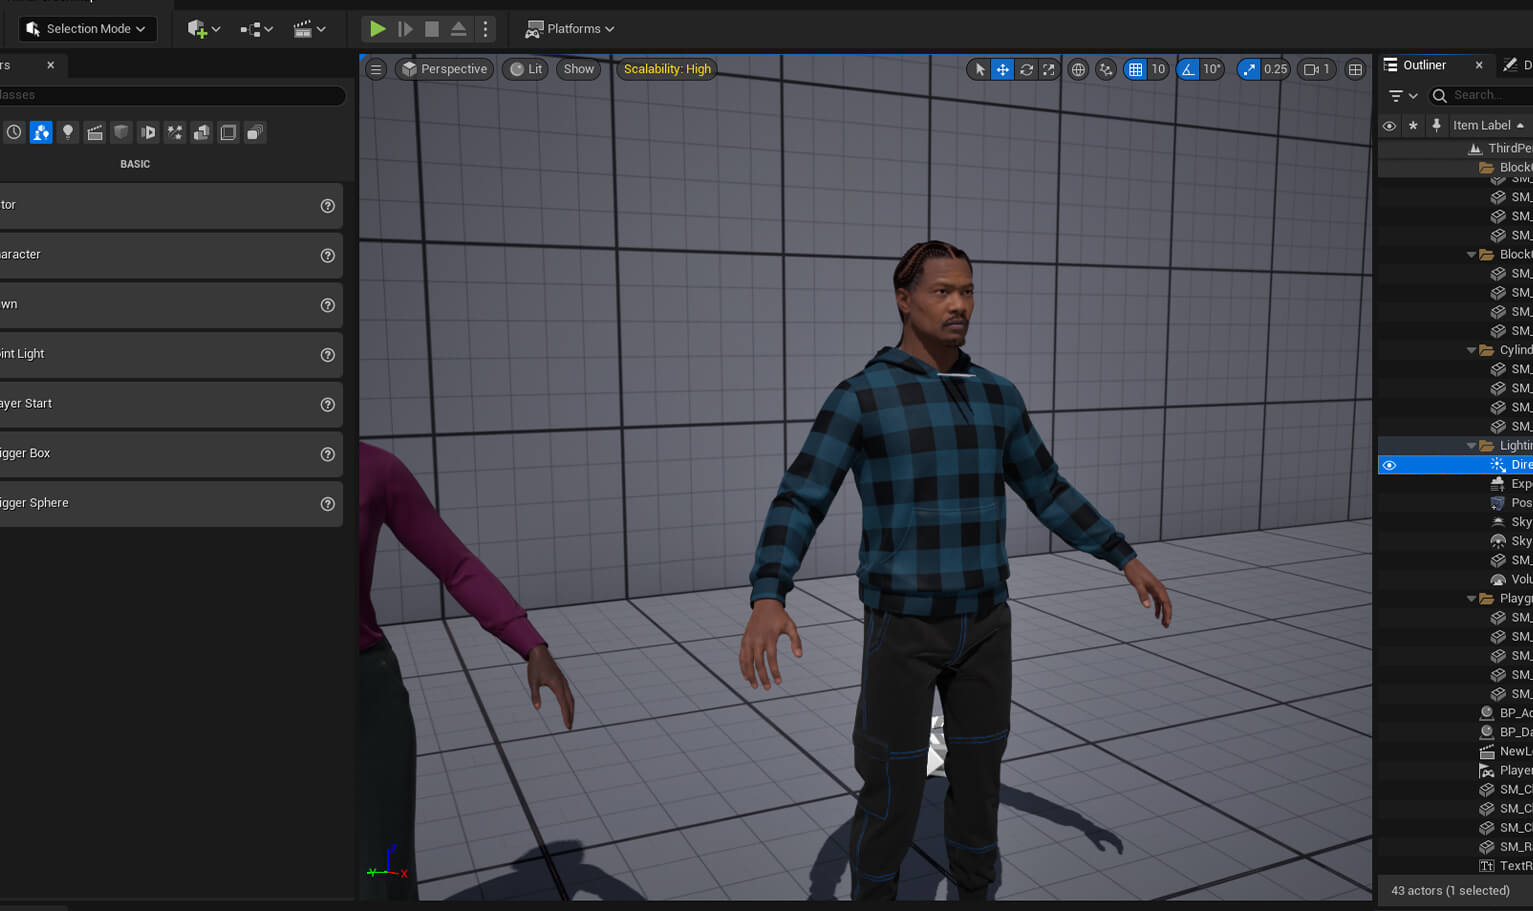
Task: Open the Platforms dropdown menu
Action: [570, 29]
